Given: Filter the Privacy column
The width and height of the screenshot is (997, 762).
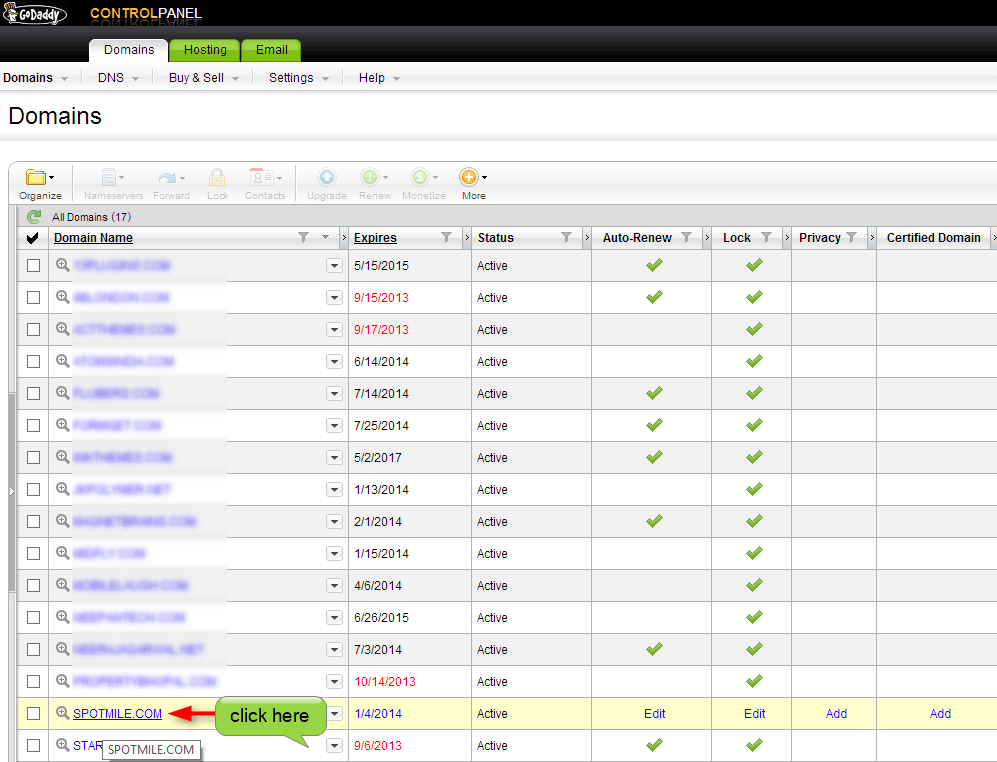Looking at the screenshot, I should pos(851,237).
